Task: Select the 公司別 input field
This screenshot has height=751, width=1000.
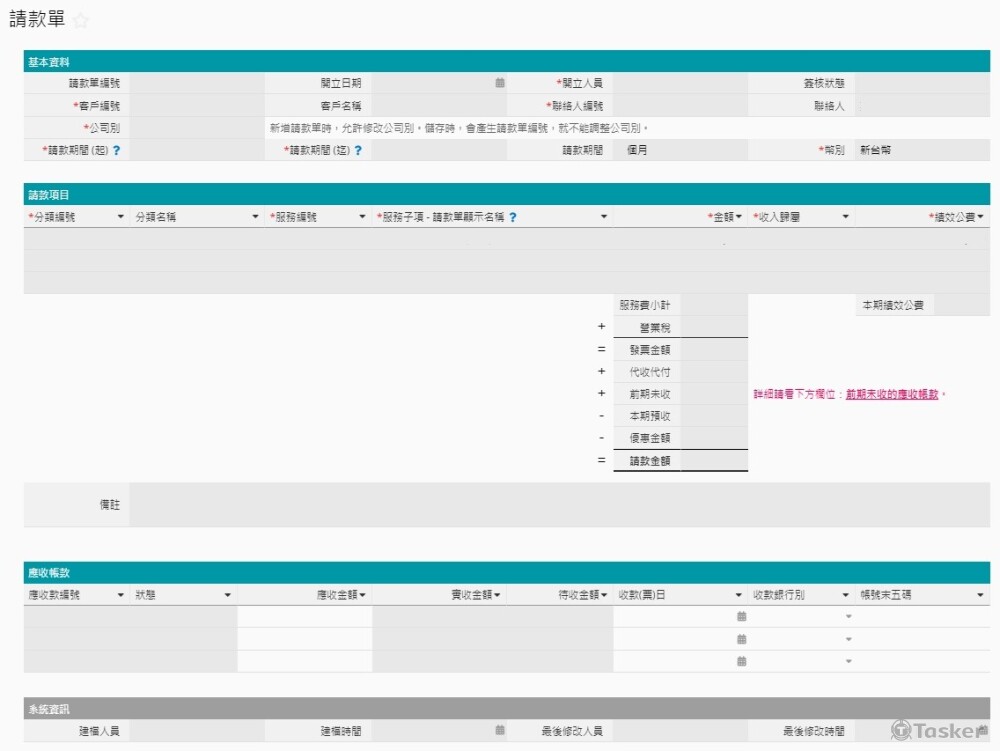Action: pyautogui.click(x=196, y=128)
